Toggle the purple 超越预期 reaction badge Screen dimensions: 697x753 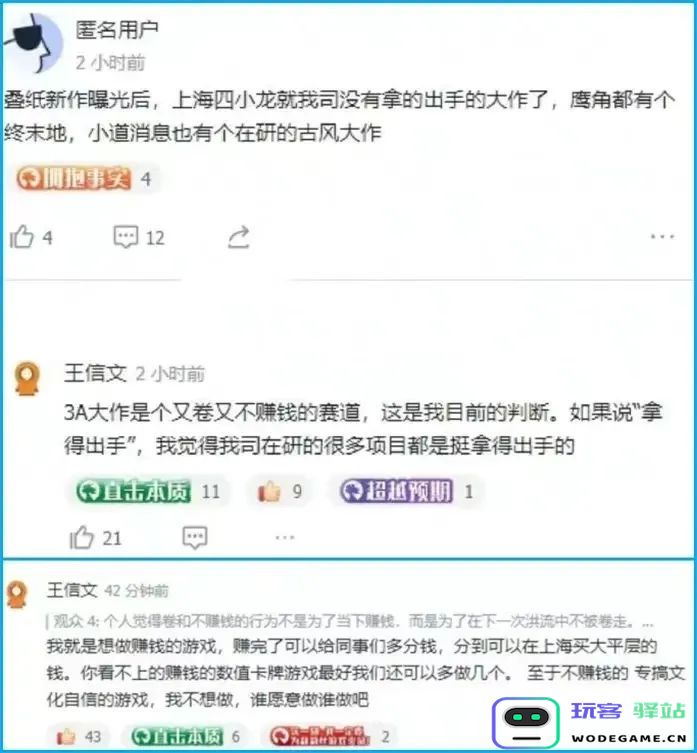[x=407, y=491]
